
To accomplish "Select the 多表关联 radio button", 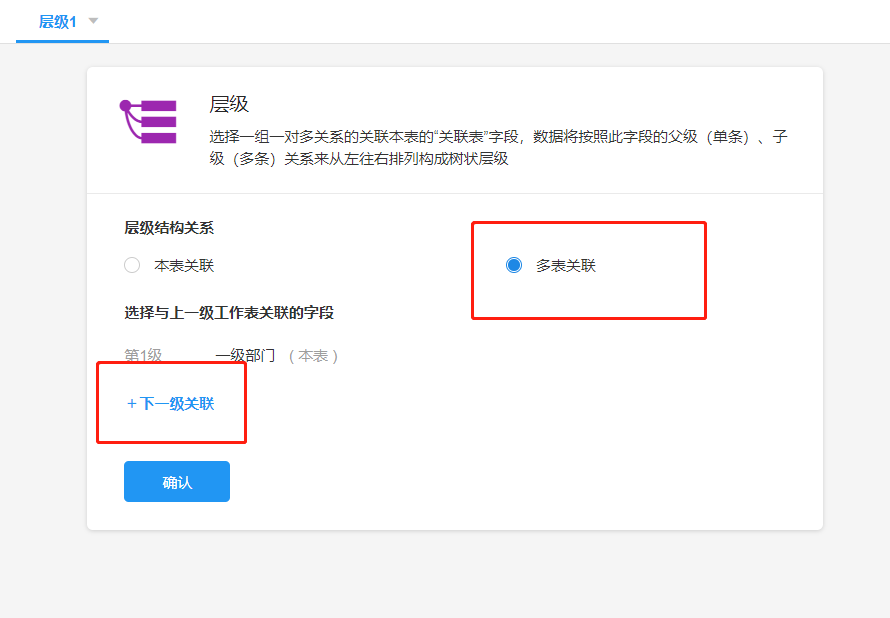I will click(x=514, y=265).
